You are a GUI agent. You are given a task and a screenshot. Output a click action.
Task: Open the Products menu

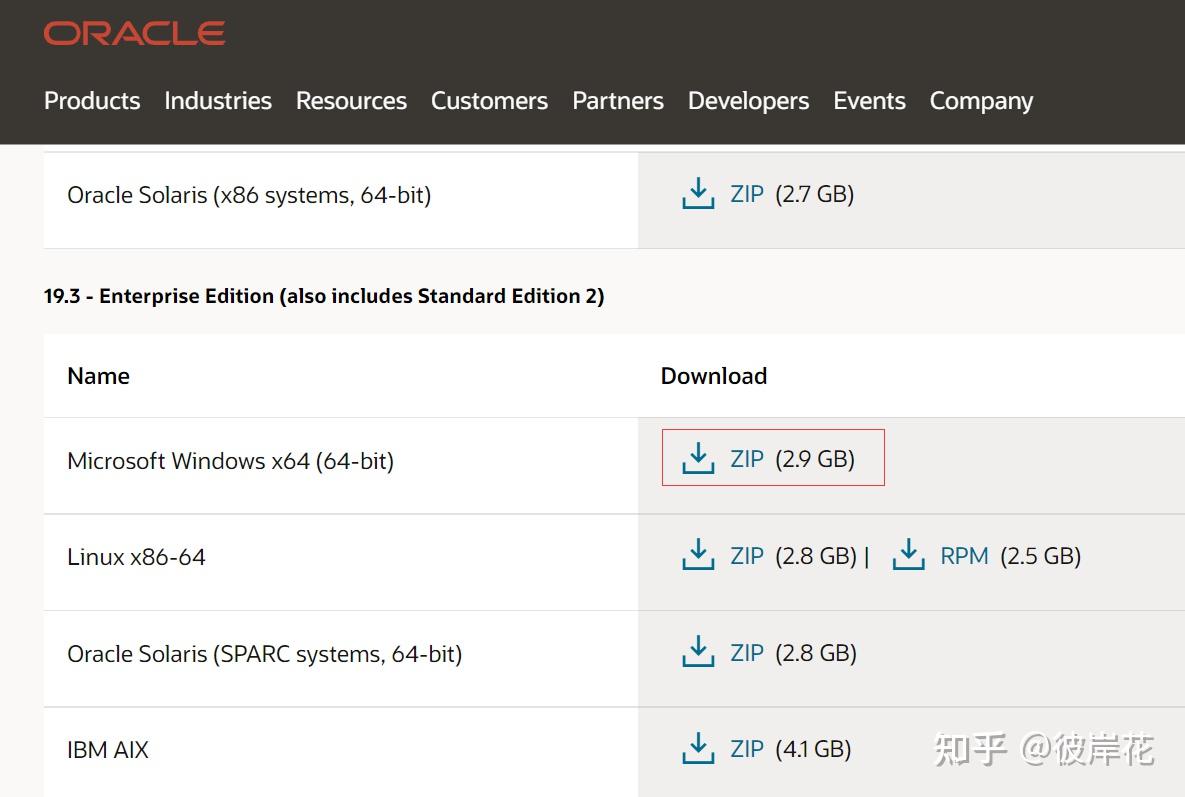pyautogui.click(x=92, y=101)
